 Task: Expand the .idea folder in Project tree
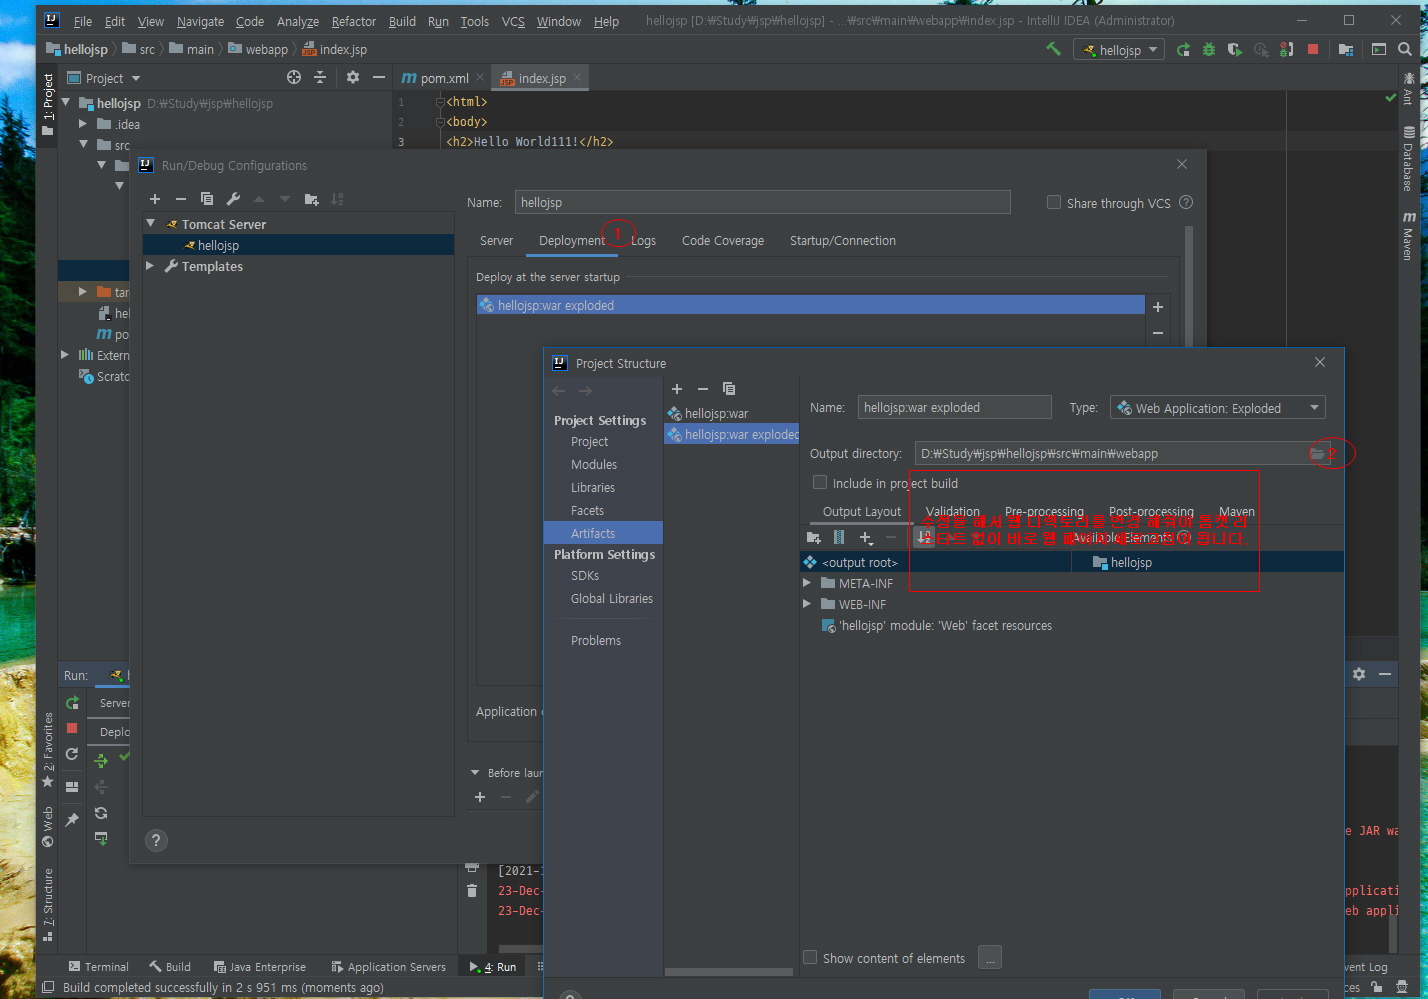(83, 124)
